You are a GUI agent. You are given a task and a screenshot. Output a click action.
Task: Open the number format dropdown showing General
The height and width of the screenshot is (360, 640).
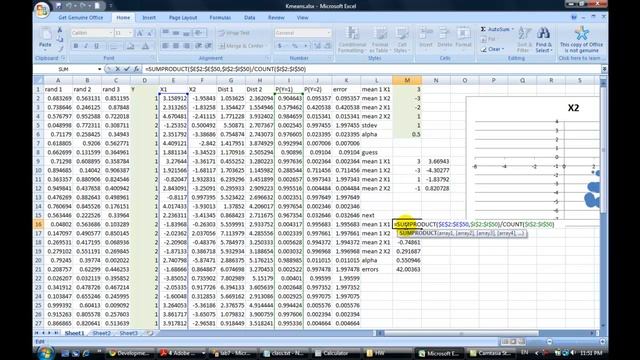point(329,33)
